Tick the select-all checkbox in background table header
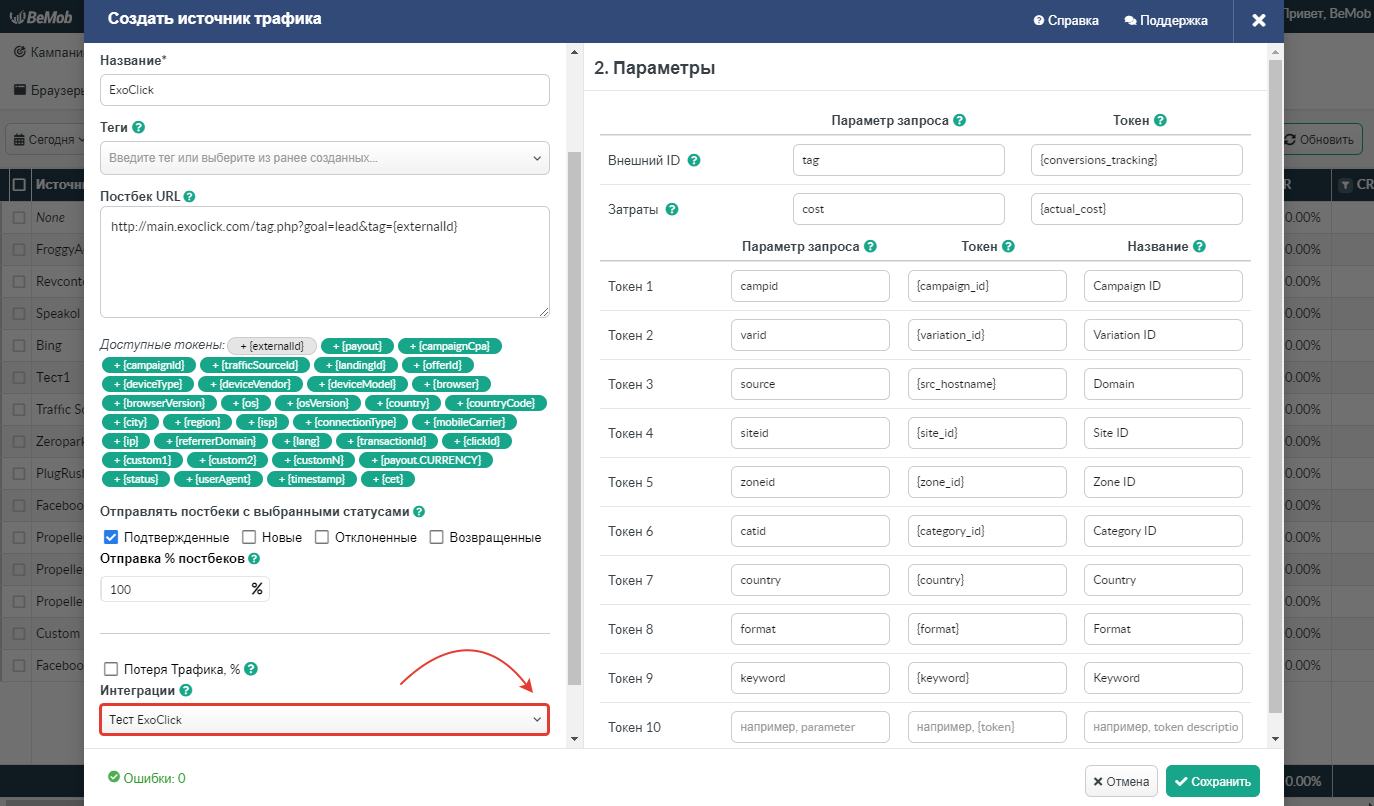Viewport: 1374px width, 806px height. [x=18, y=185]
